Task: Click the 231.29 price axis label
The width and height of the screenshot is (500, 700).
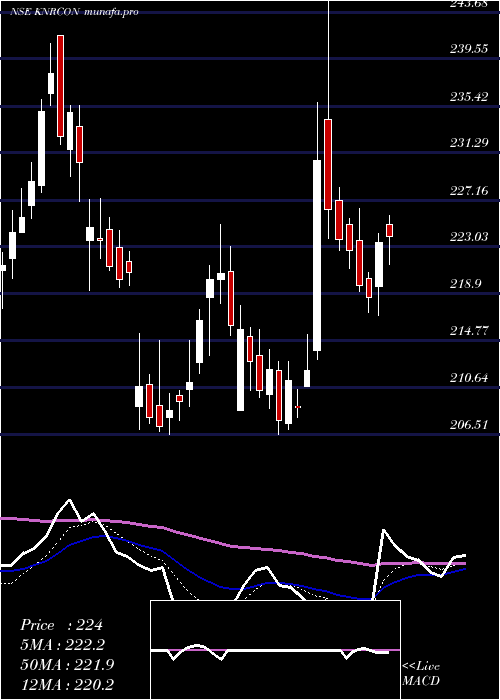Action: tap(468, 142)
